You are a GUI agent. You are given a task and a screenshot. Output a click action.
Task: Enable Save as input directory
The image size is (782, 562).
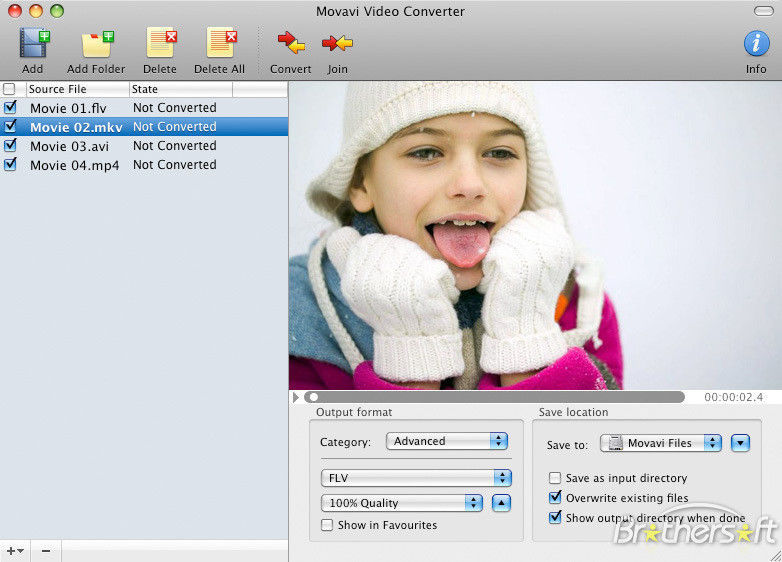(x=555, y=479)
